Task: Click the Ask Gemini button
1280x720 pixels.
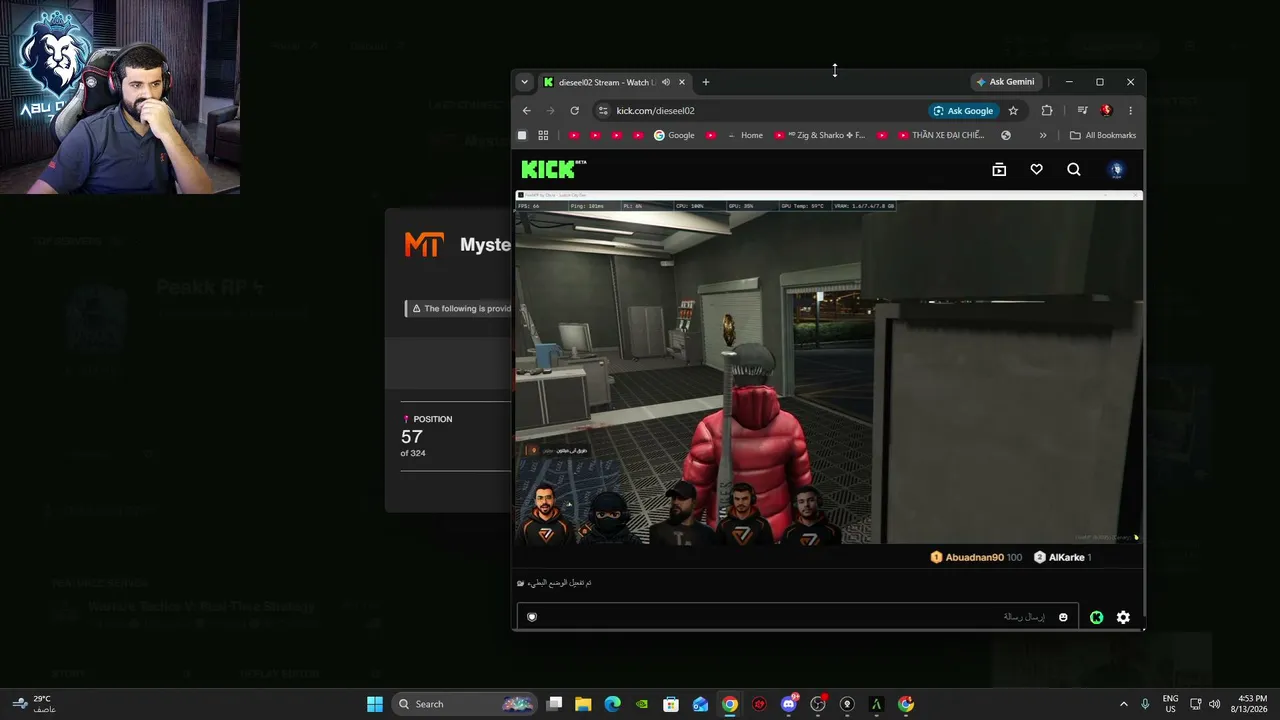Action: click(1006, 82)
